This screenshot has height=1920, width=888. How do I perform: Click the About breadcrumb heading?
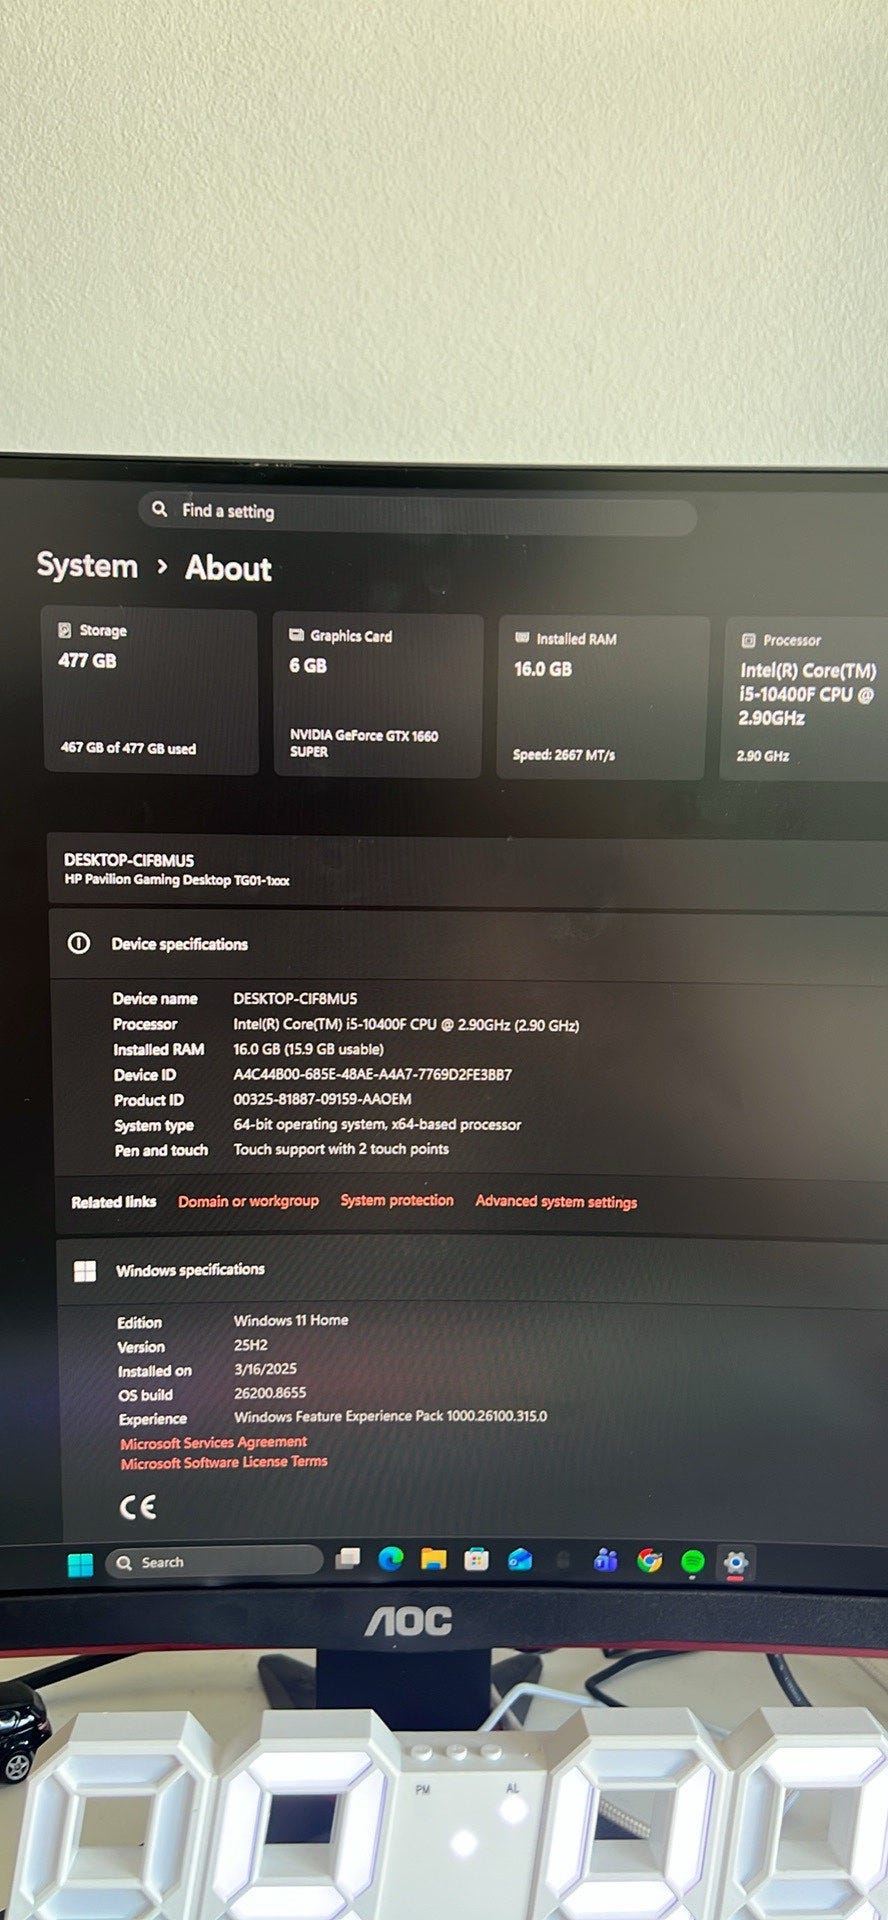point(228,569)
